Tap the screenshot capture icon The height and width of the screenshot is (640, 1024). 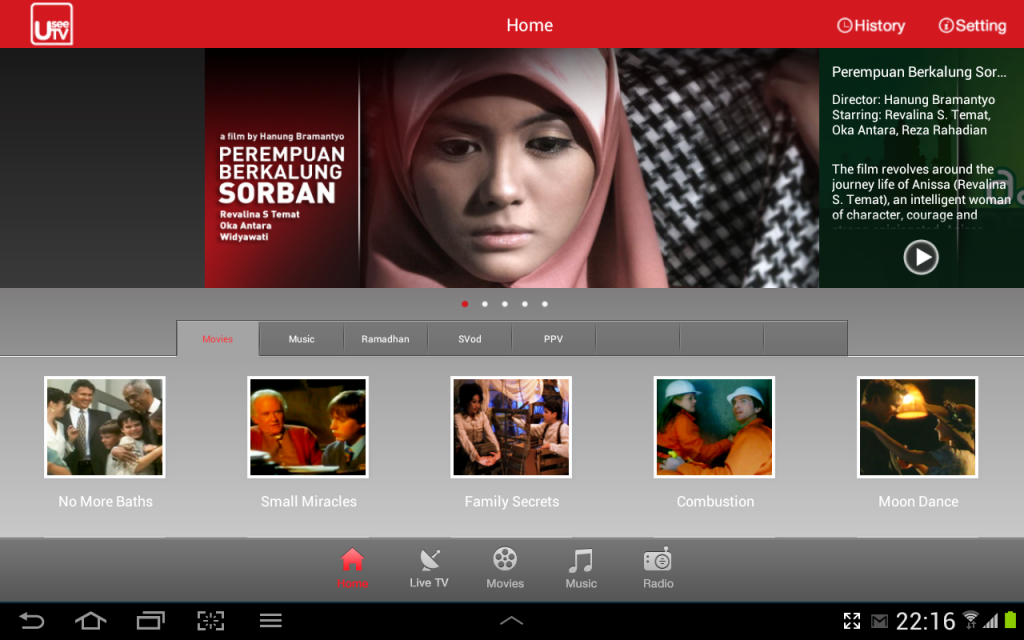(210, 620)
